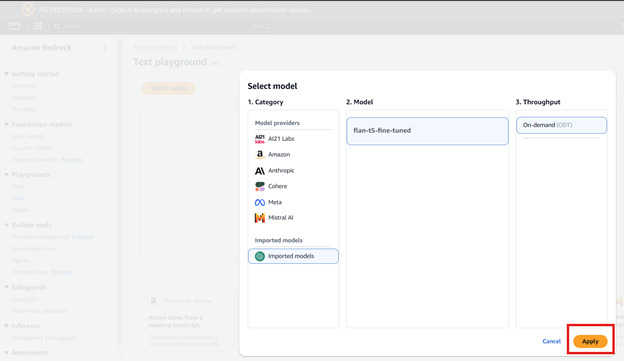This screenshot has height=361, width=624.
Task: Pick the Anthropic provider
Action: 274,170
